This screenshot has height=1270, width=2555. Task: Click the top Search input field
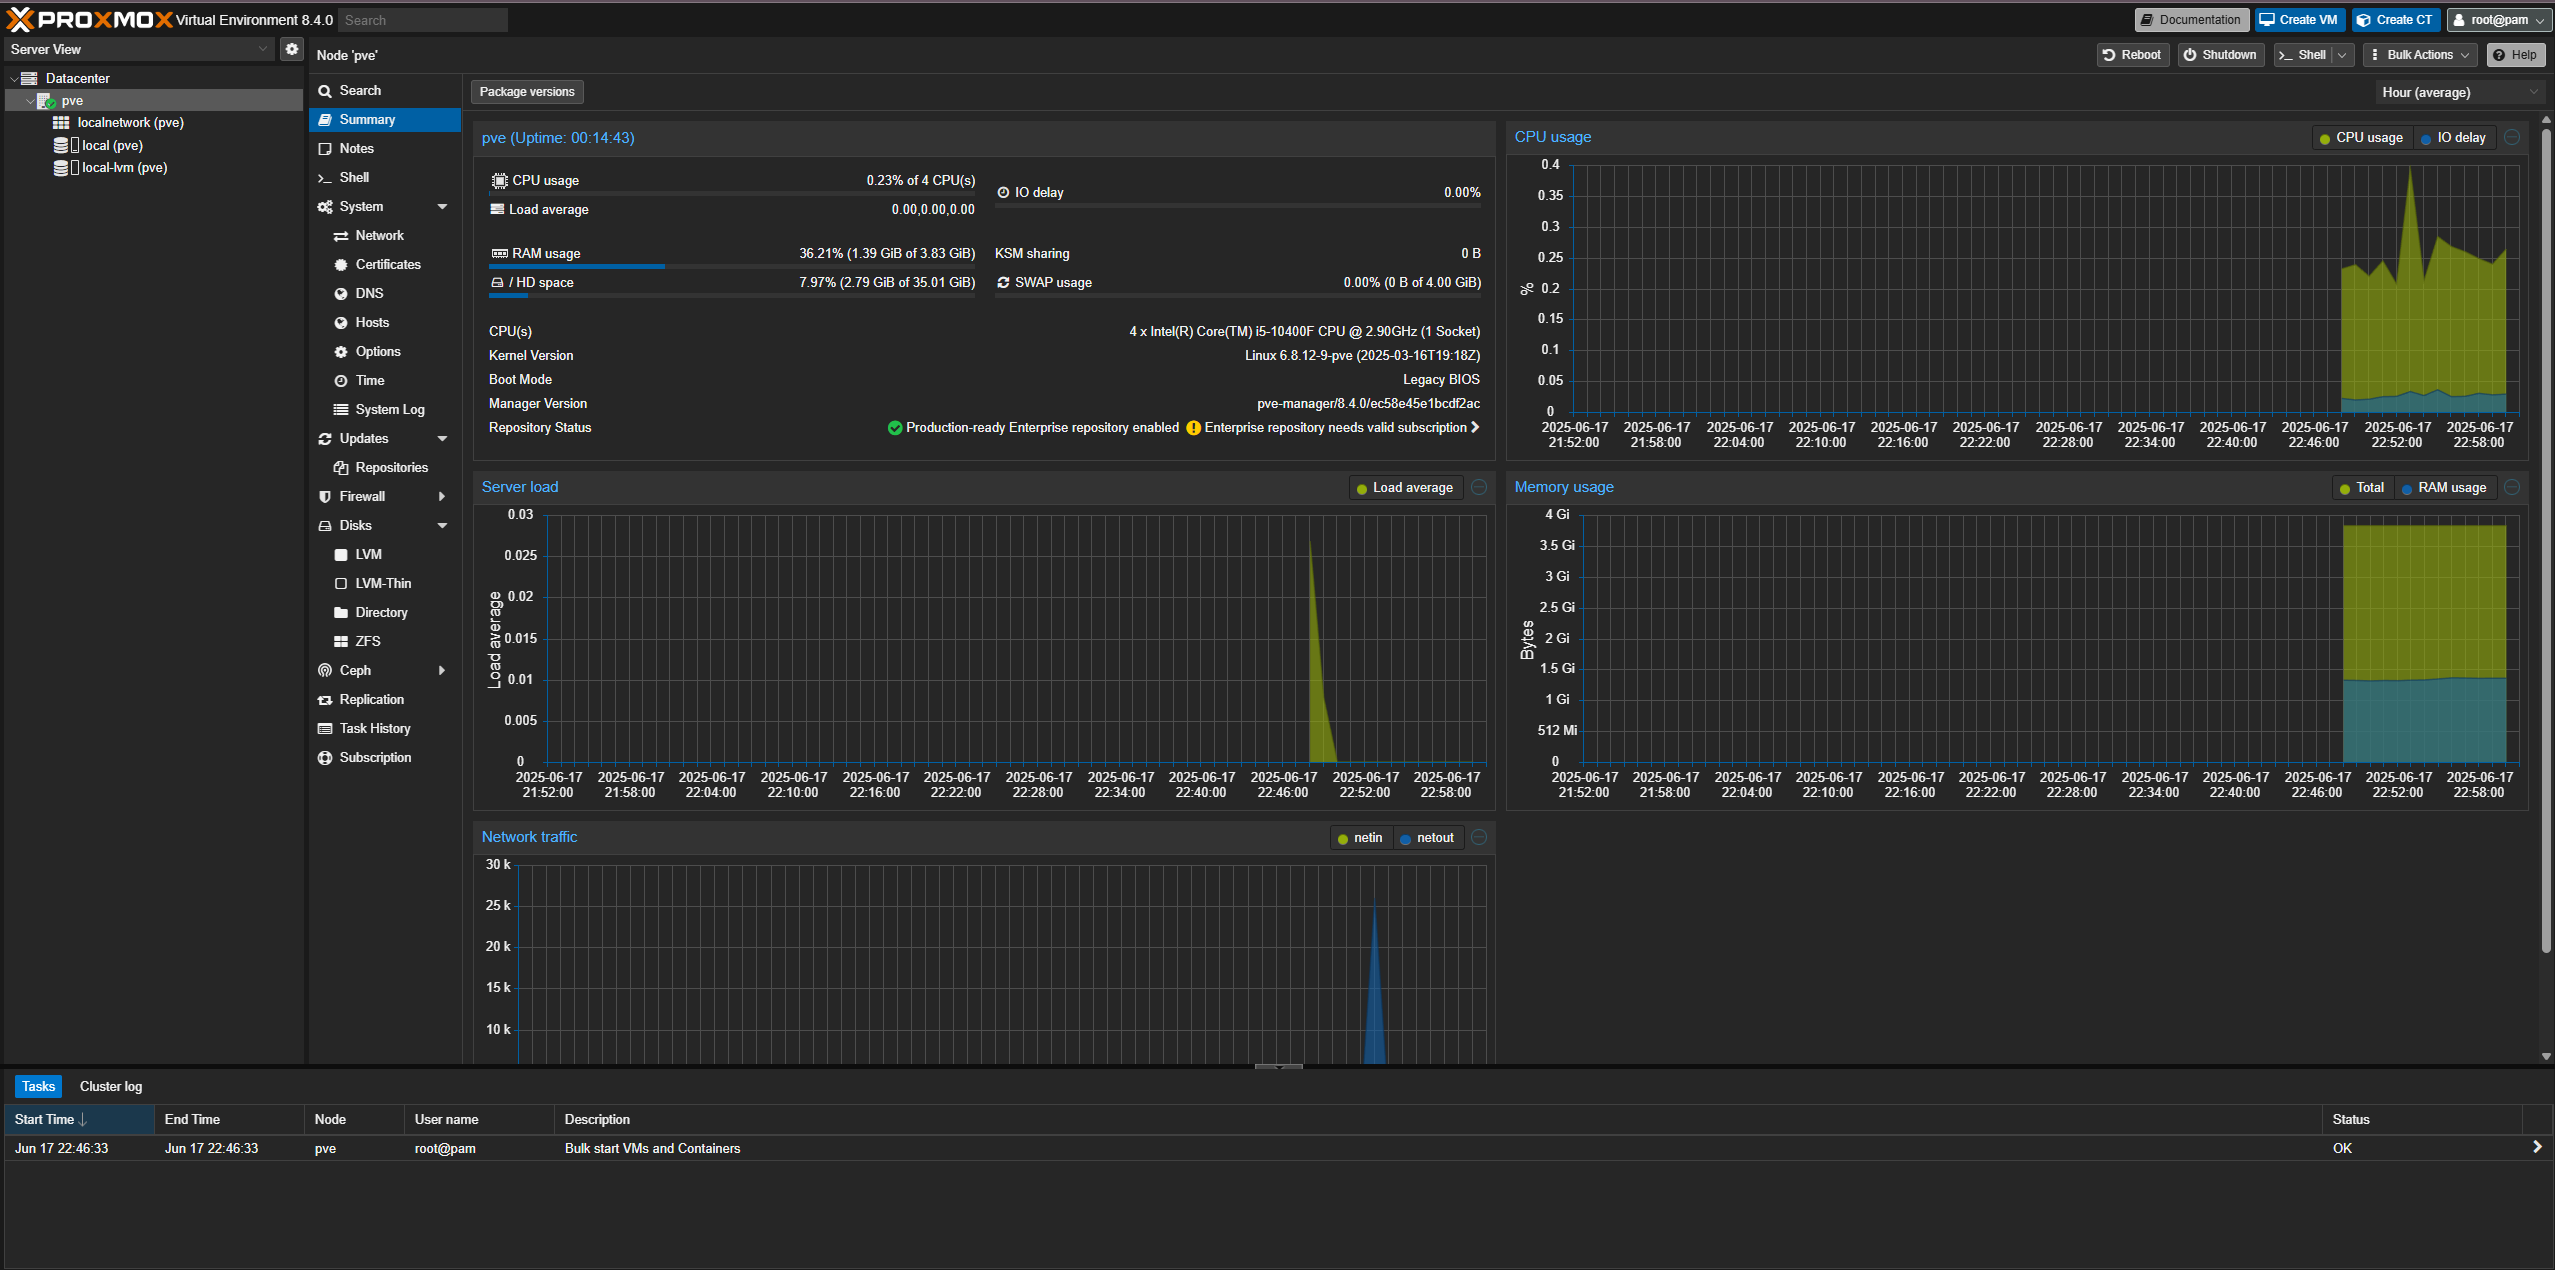click(422, 20)
